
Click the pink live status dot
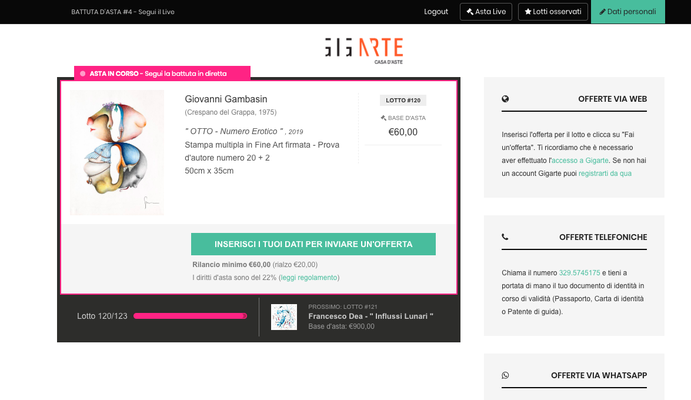tap(82, 74)
